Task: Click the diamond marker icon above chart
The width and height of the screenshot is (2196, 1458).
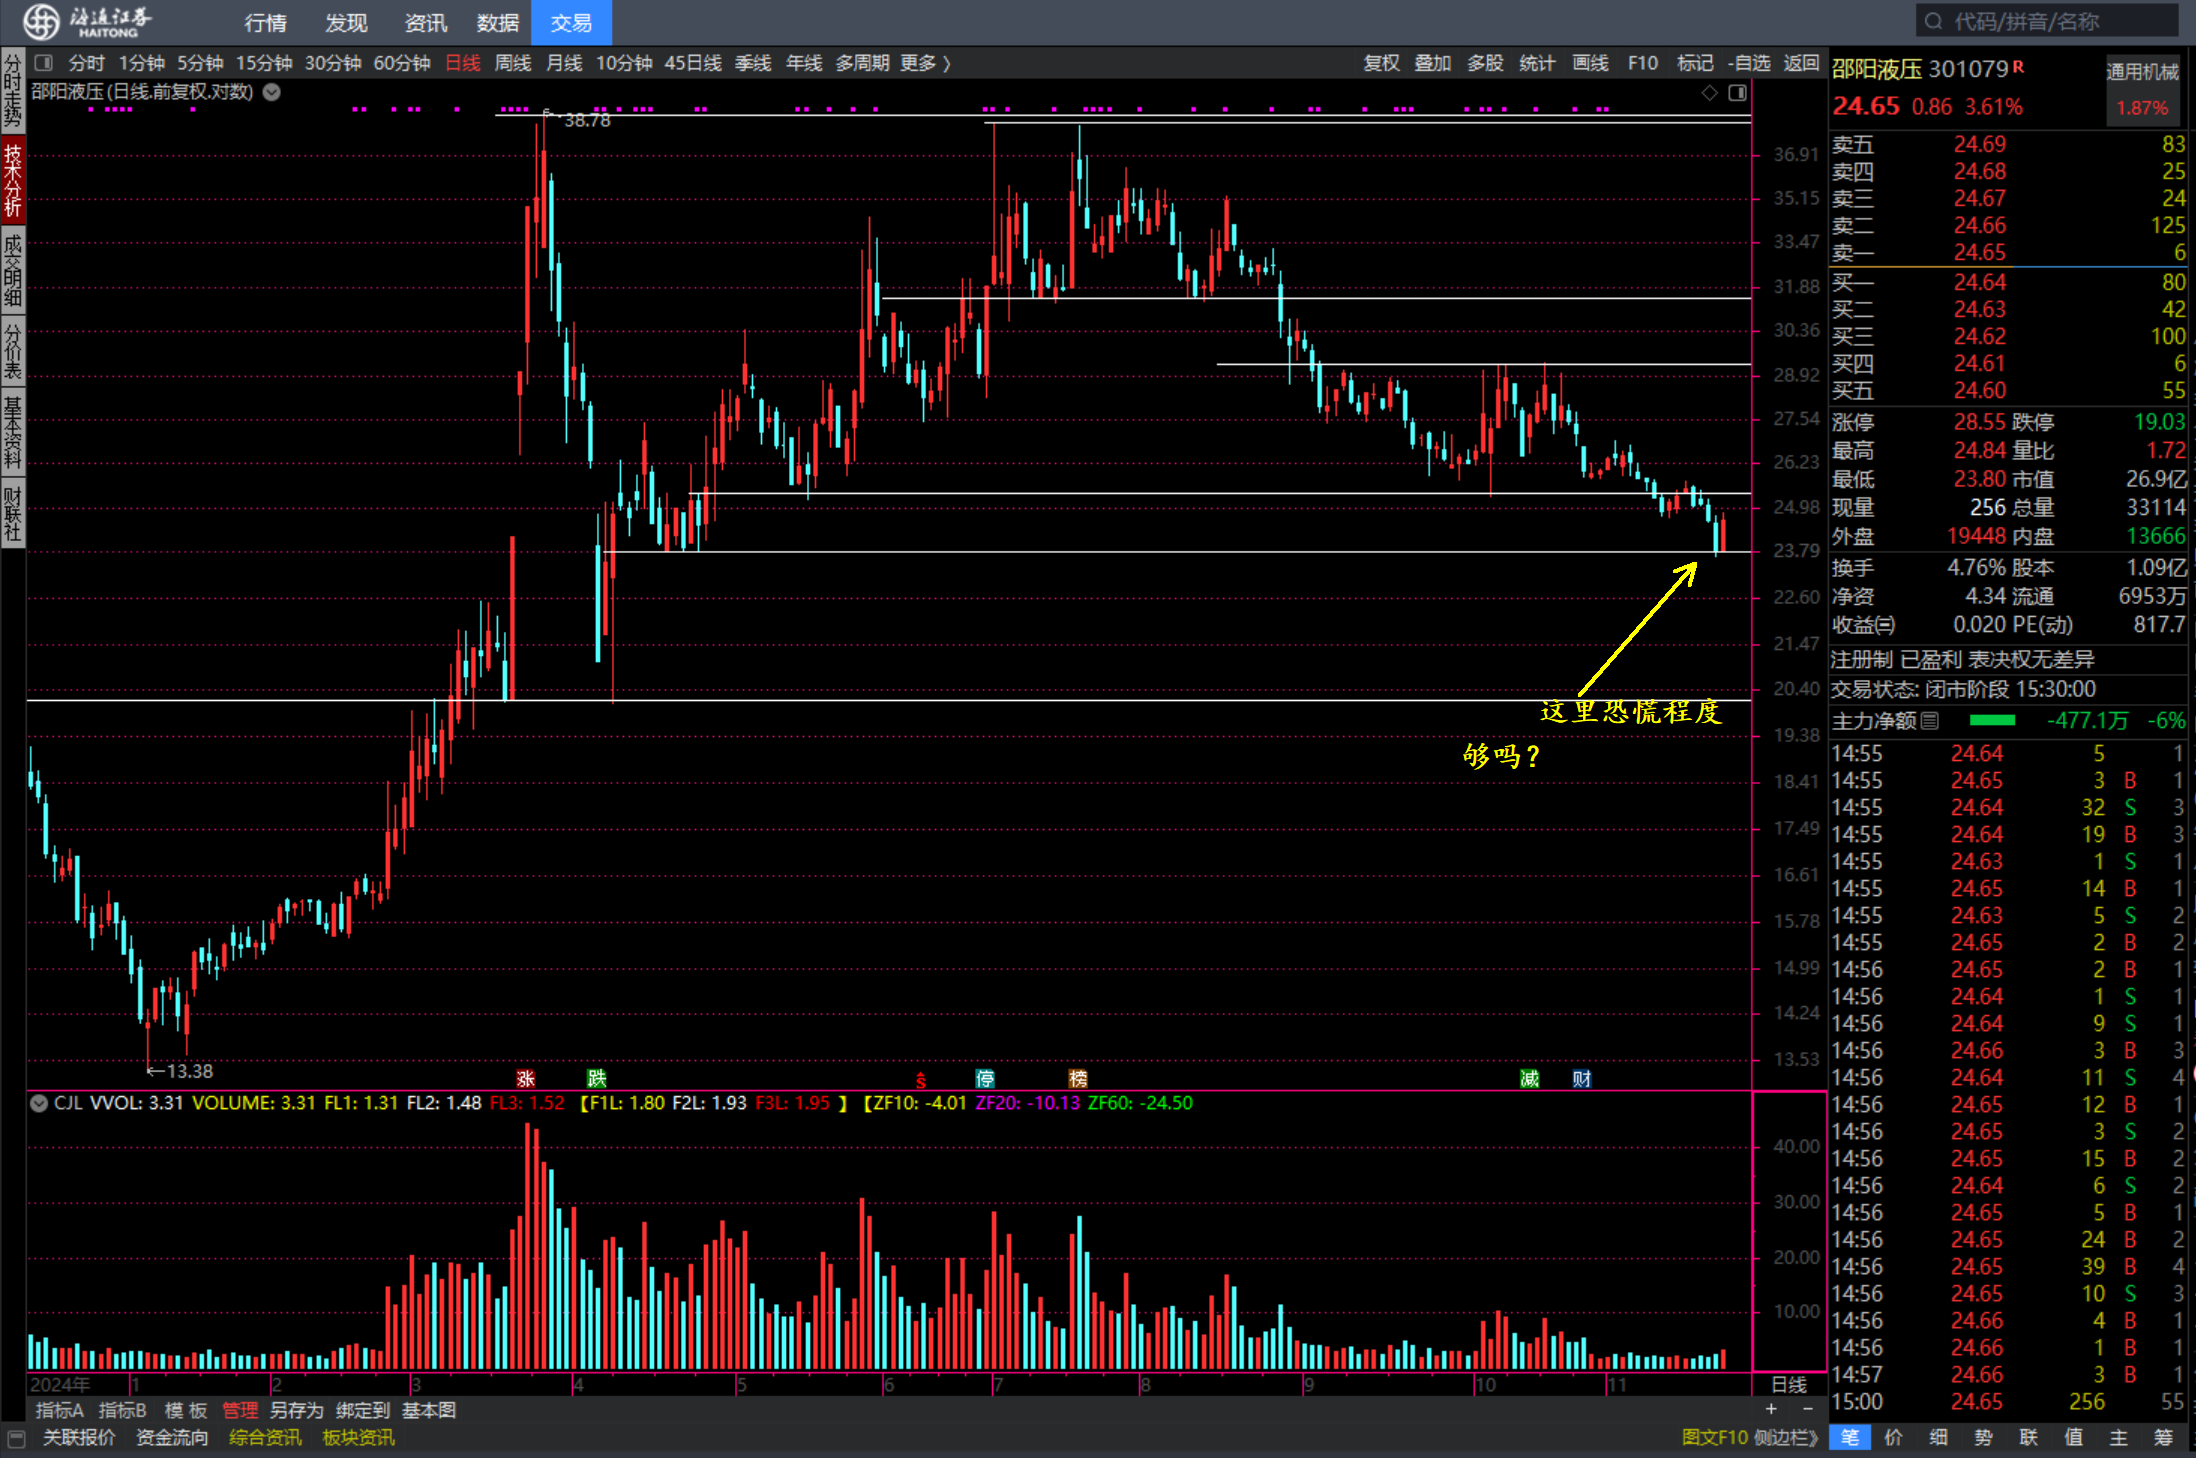Action: [1710, 93]
